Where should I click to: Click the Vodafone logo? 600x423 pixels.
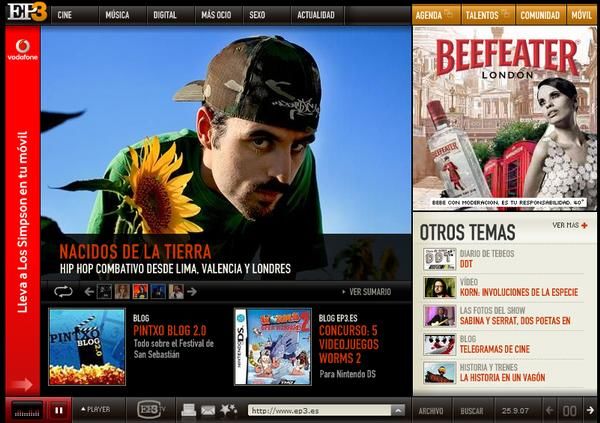[x=23, y=50]
